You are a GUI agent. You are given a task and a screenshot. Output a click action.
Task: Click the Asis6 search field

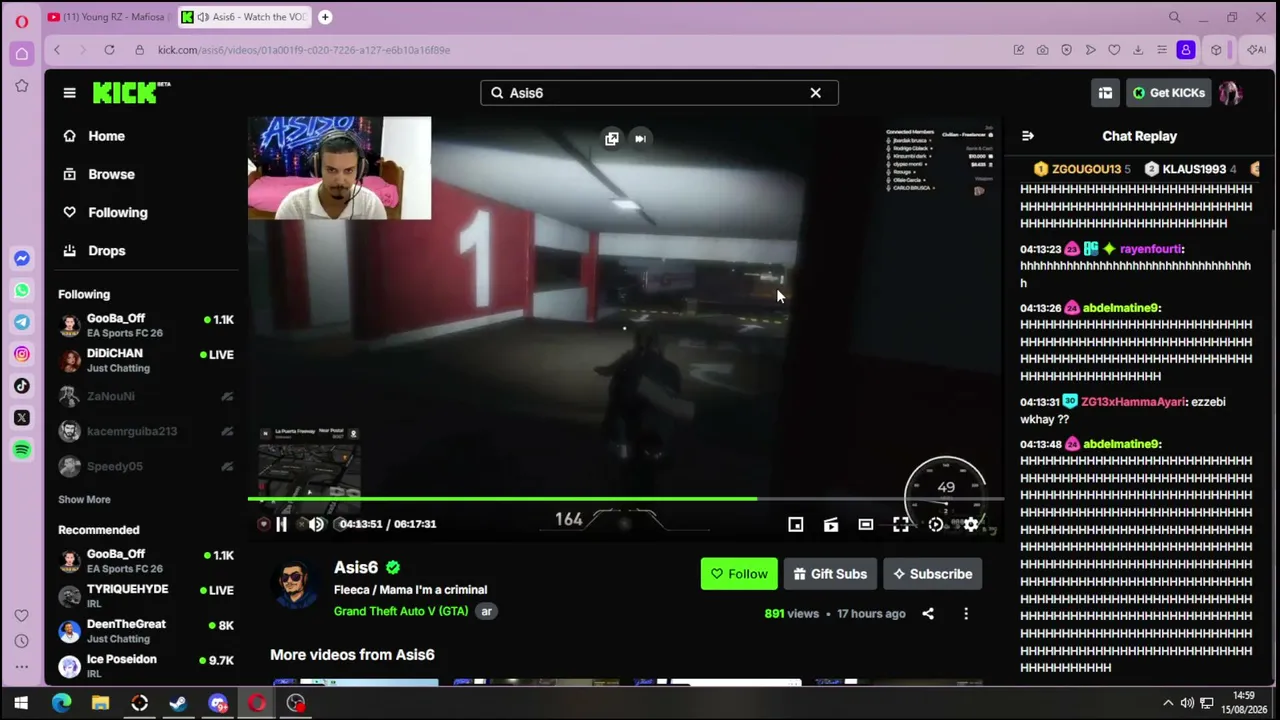(x=659, y=93)
